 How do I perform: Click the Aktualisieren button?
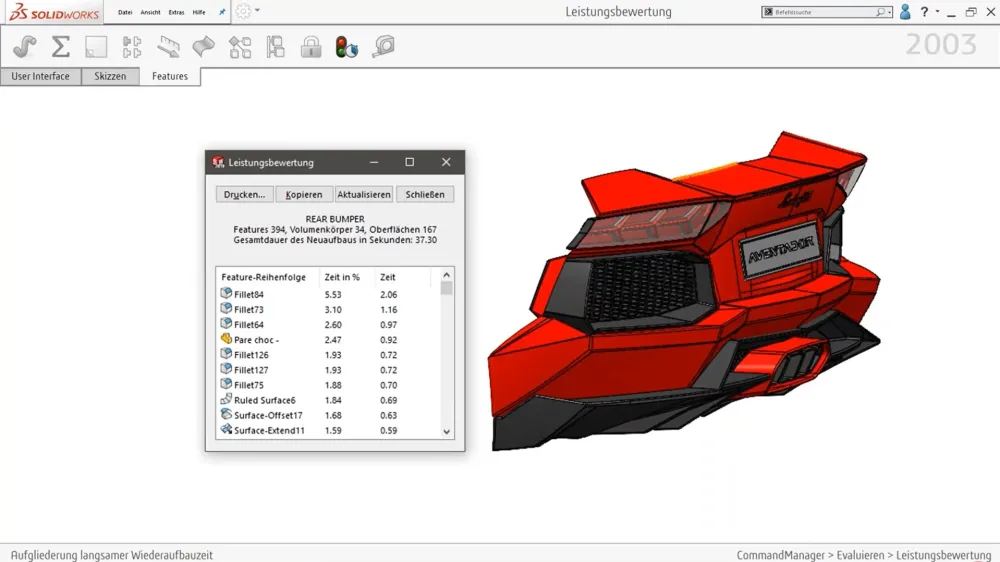pyautogui.click(x=364, y=195)
